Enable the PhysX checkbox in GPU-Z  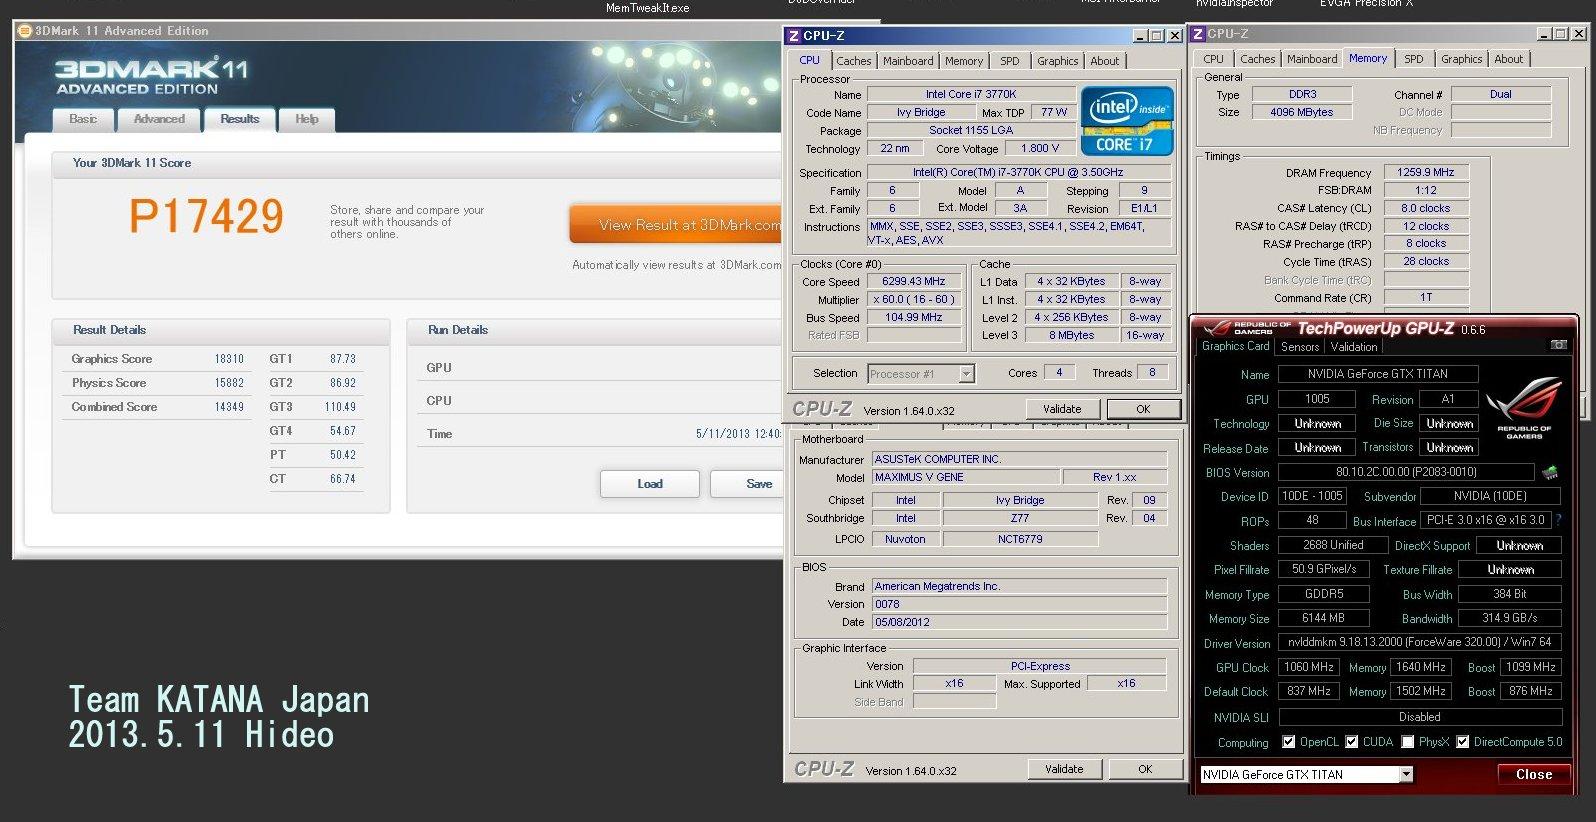[x=1408, y=742]
